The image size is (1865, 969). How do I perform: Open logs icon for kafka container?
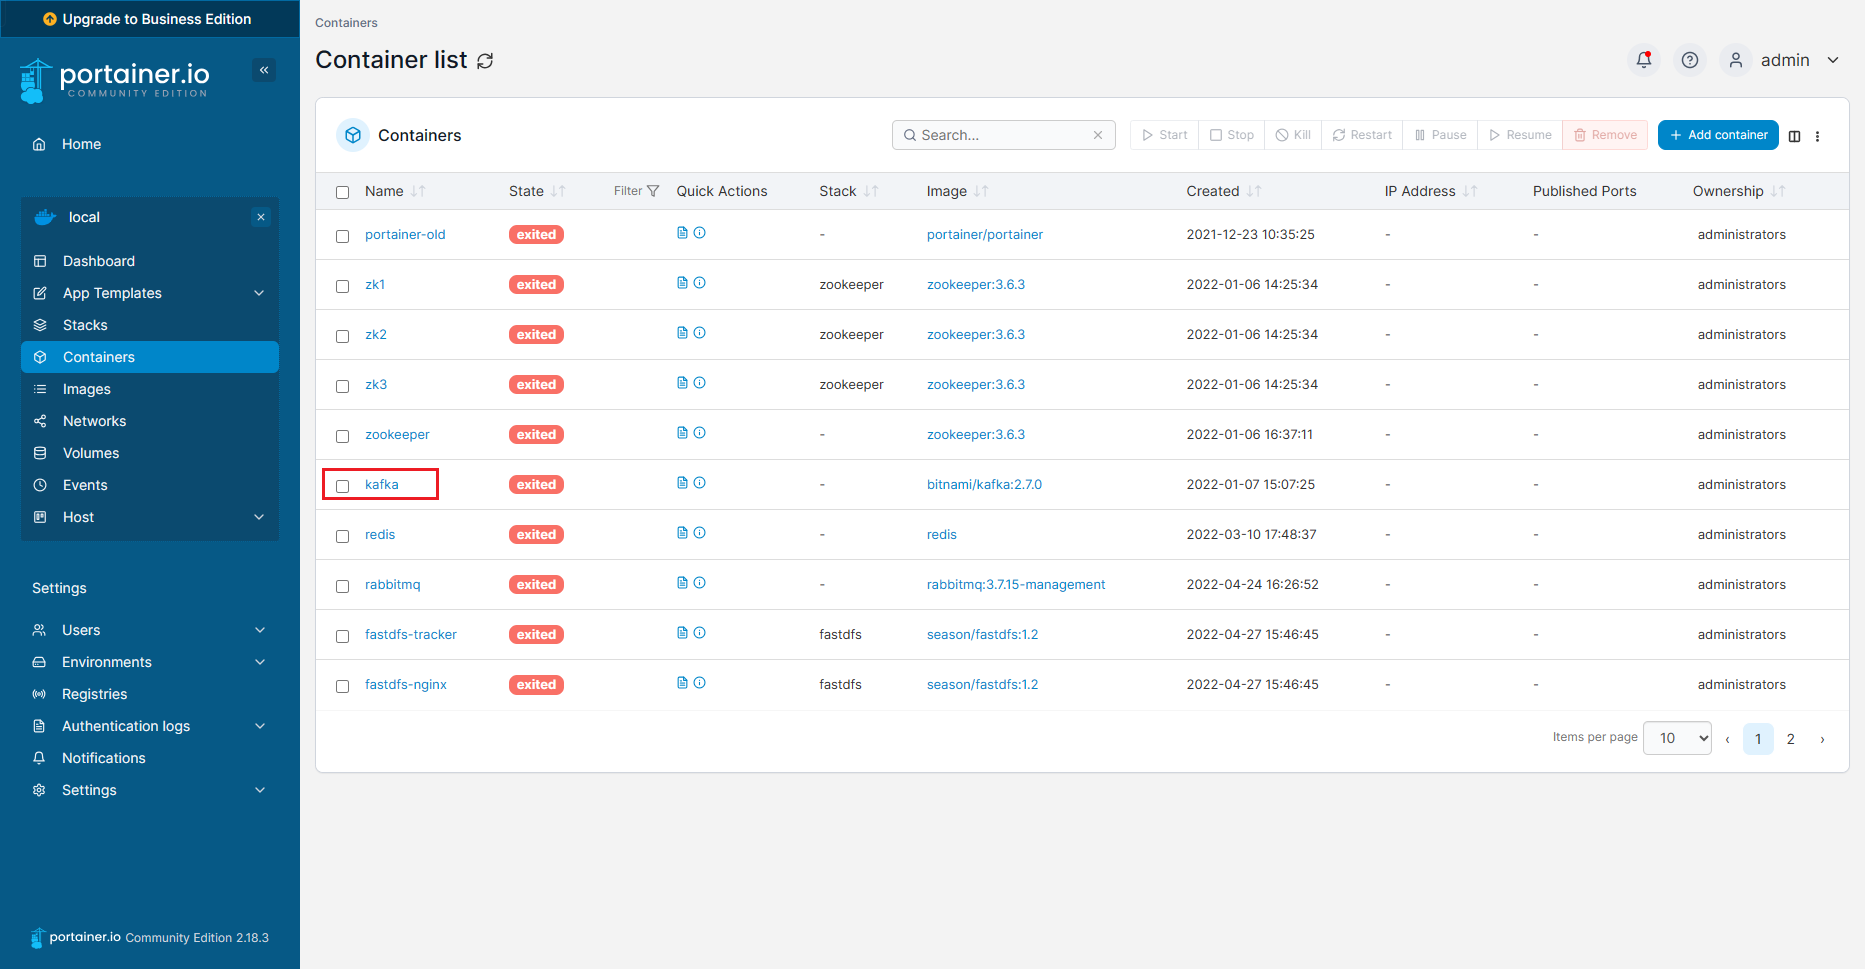tap(682, 483)
